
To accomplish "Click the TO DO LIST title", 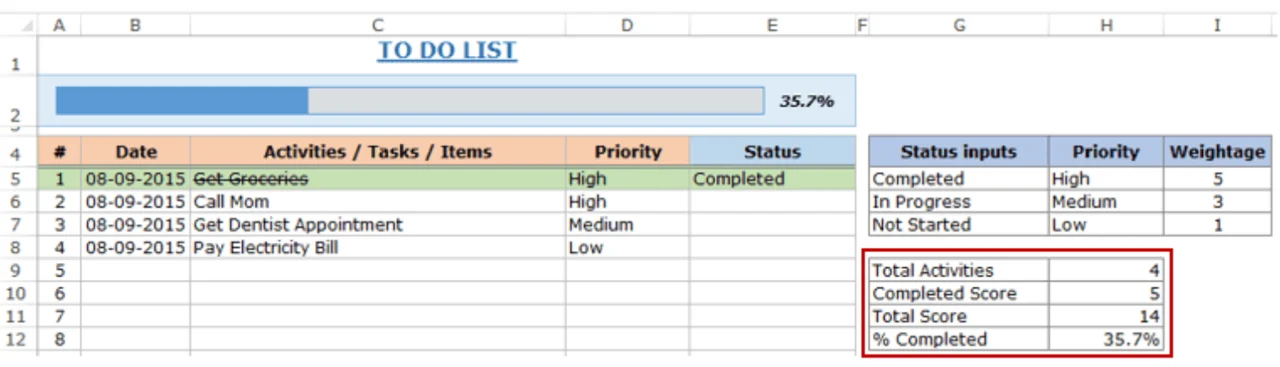I will point(447,50).
